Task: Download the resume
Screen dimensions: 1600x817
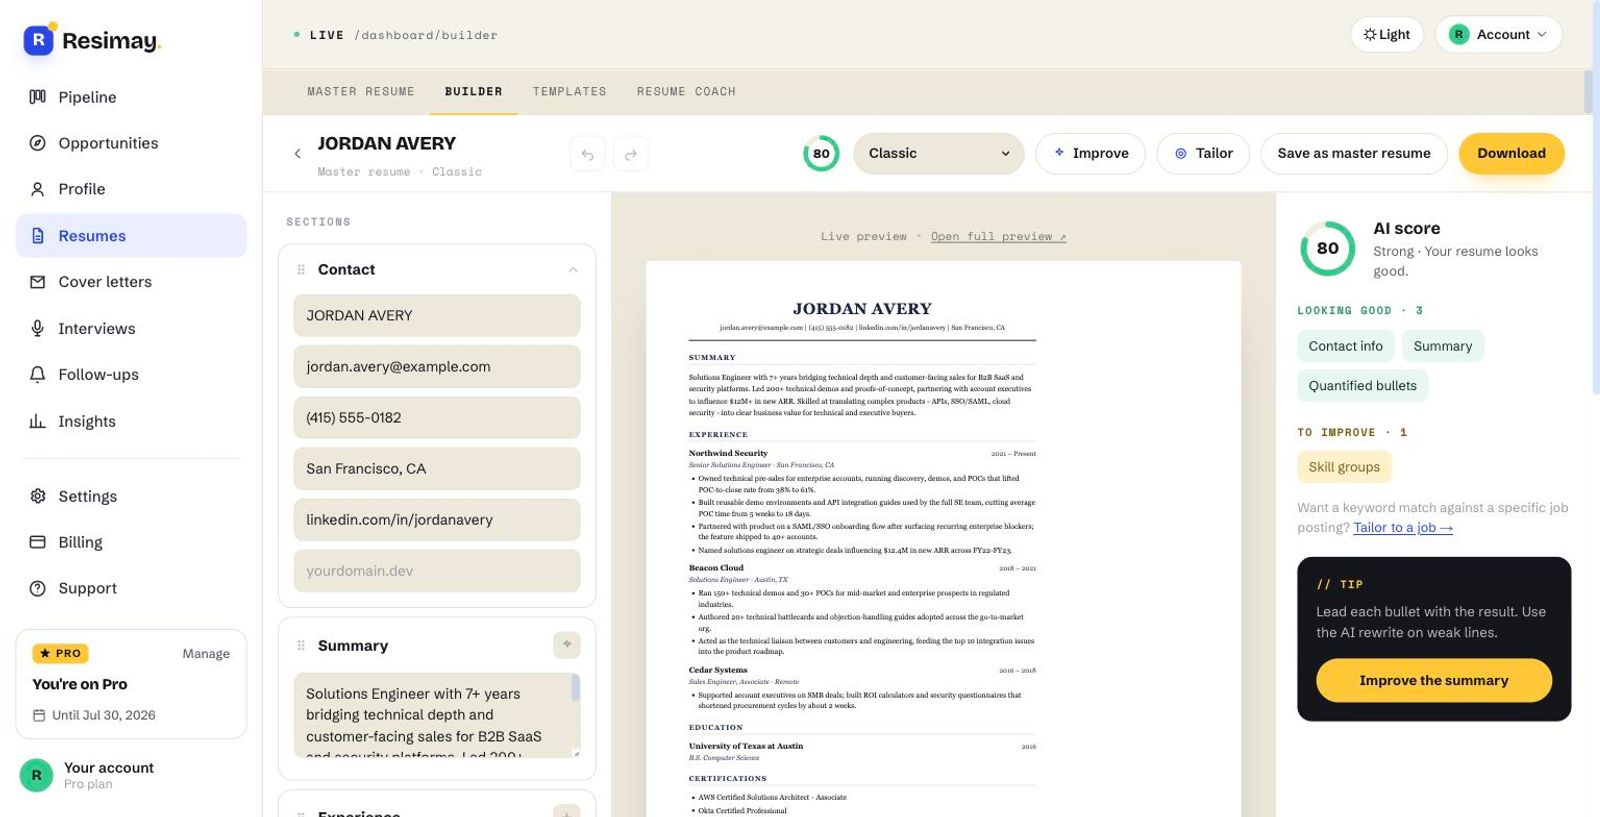Action: (x=1512, y=154)
